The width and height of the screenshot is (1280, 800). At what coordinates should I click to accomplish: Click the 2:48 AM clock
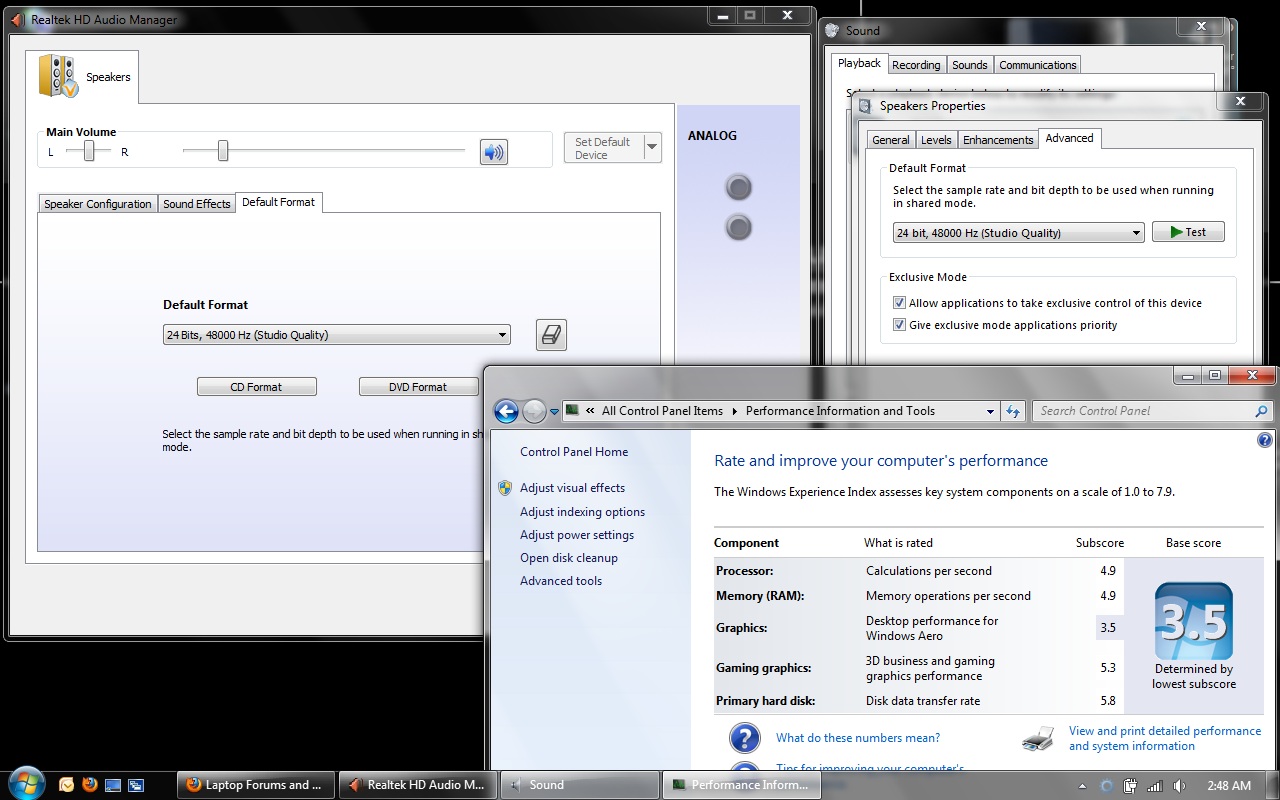(x=1229, y=786)
